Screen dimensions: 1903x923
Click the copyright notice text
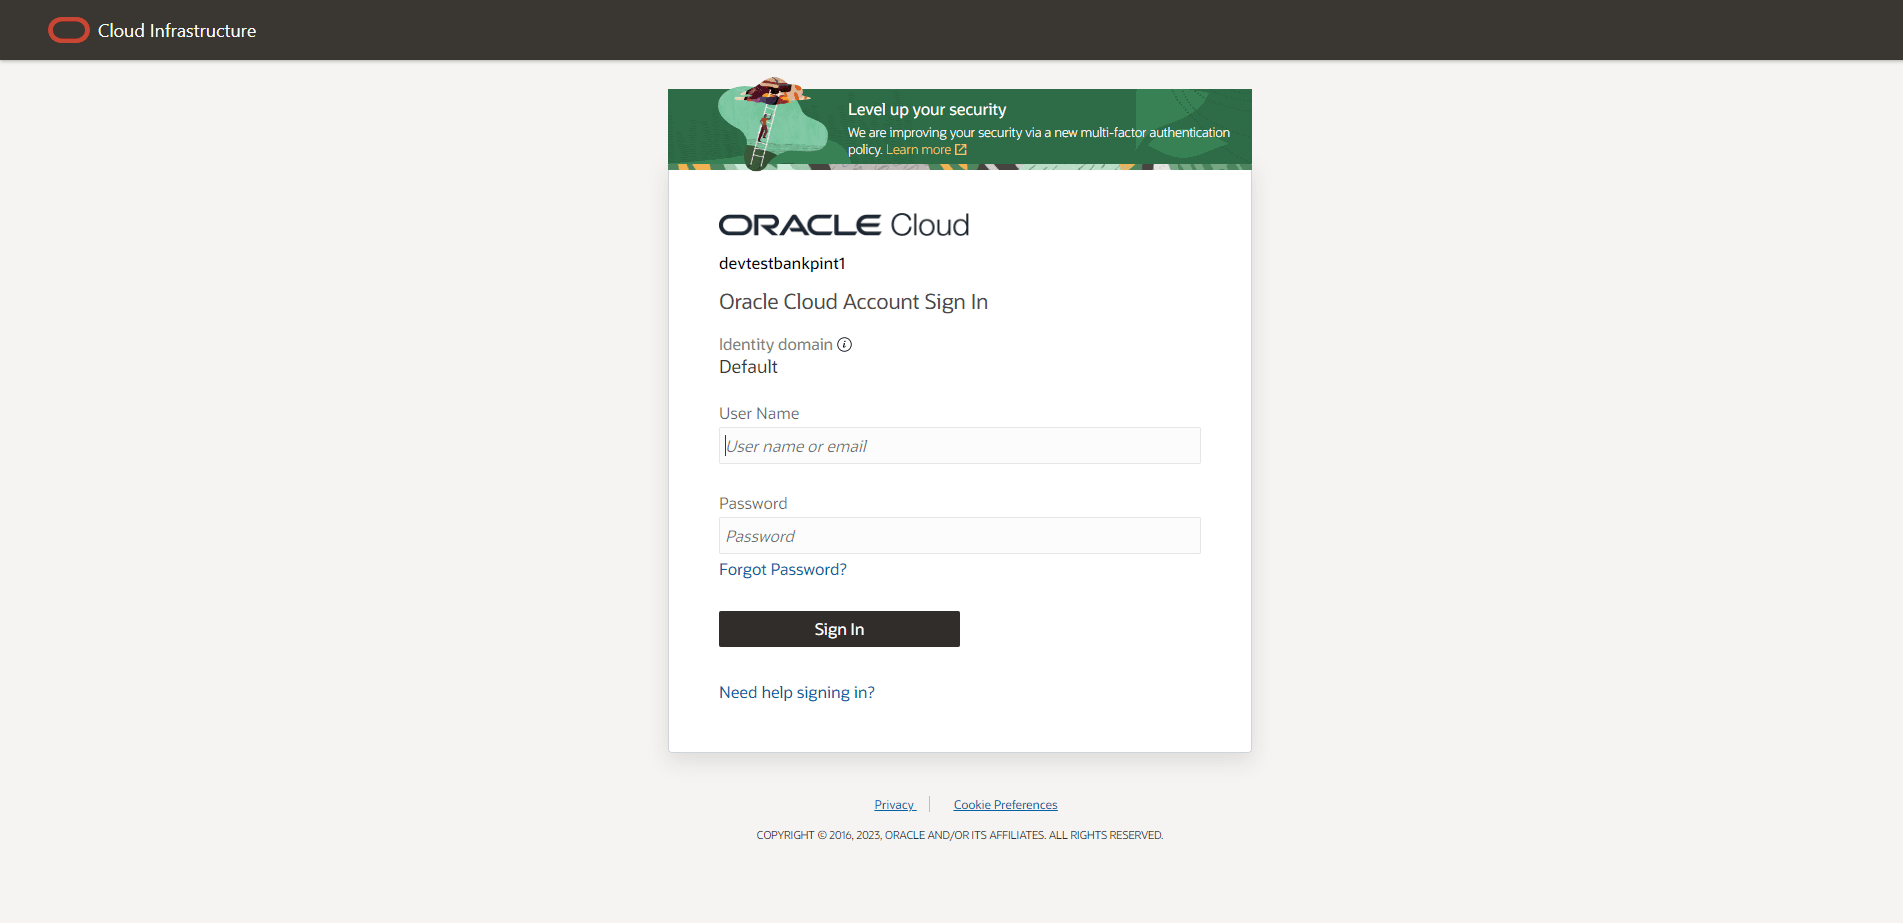960,835
